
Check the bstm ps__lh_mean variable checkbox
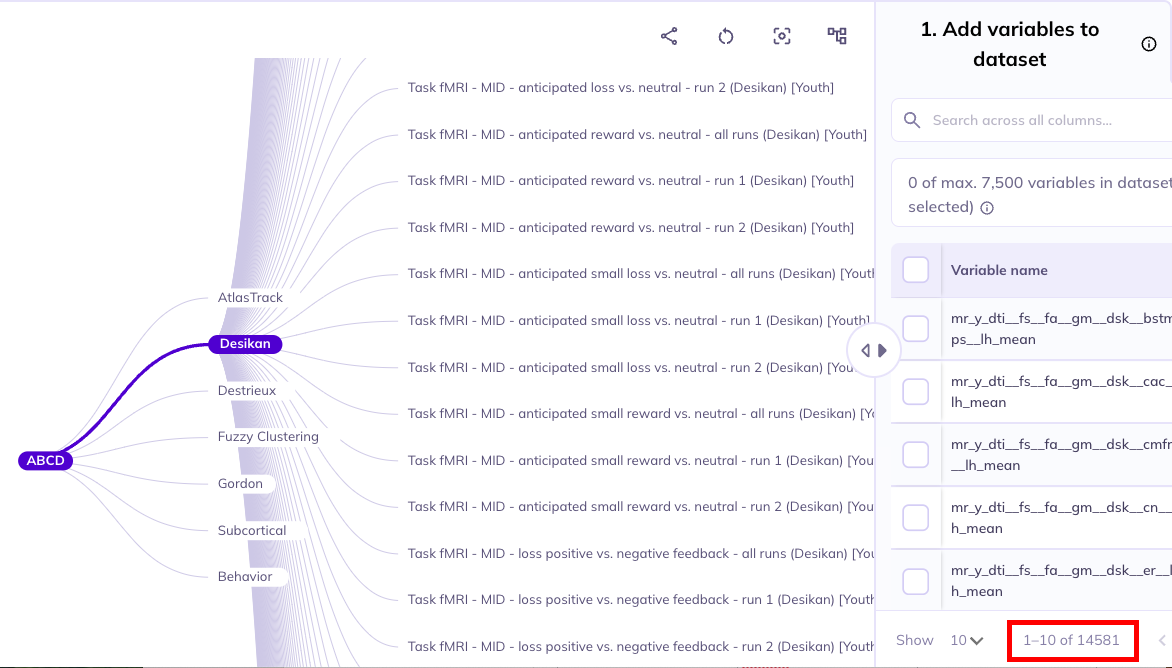point(916,329)
